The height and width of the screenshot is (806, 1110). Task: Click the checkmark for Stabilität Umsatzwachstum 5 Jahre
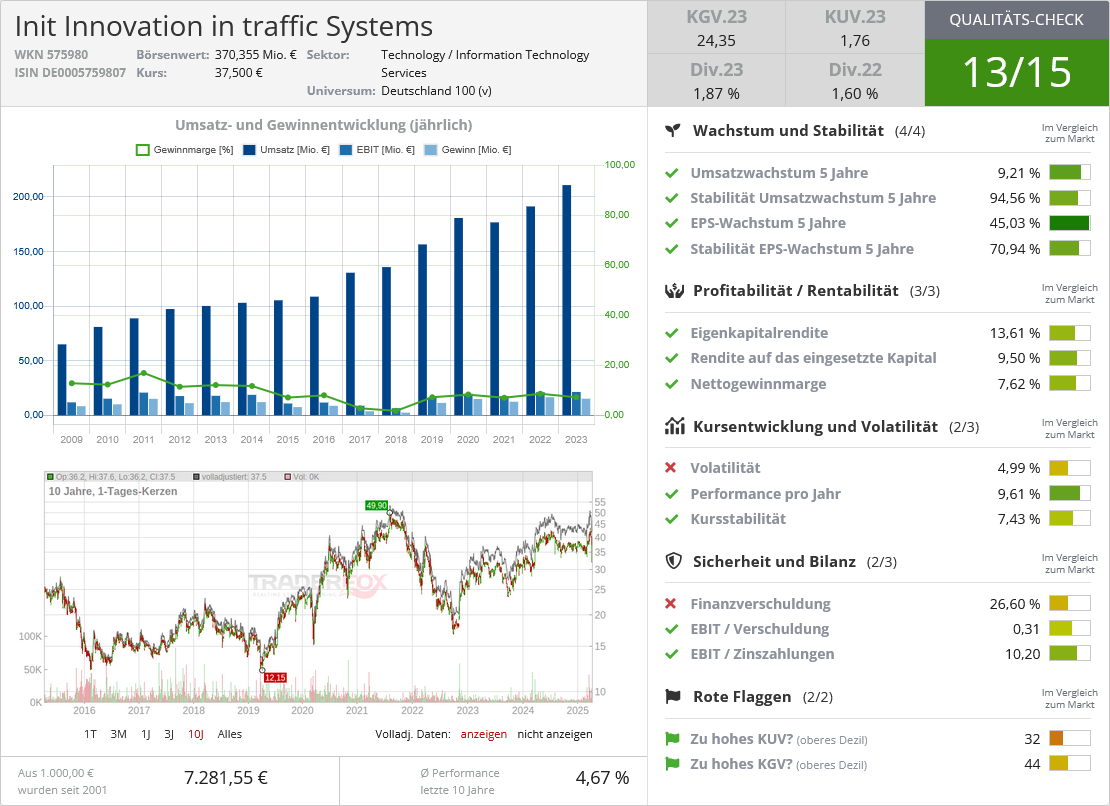[672, 198]
